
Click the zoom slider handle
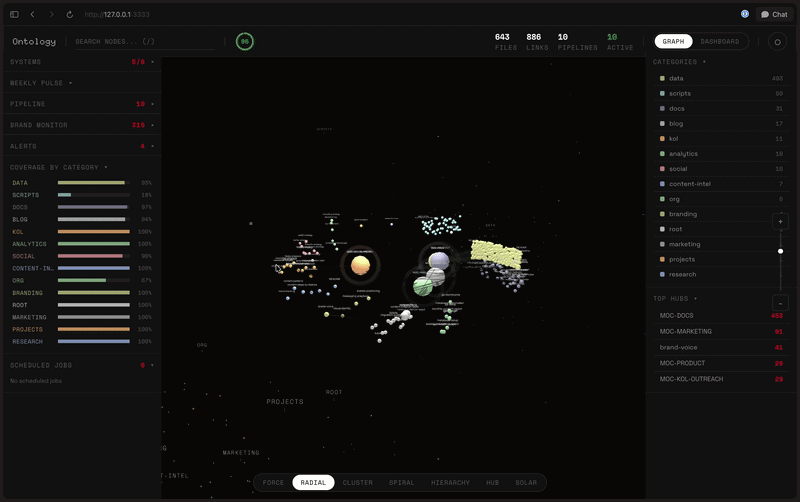780,251
